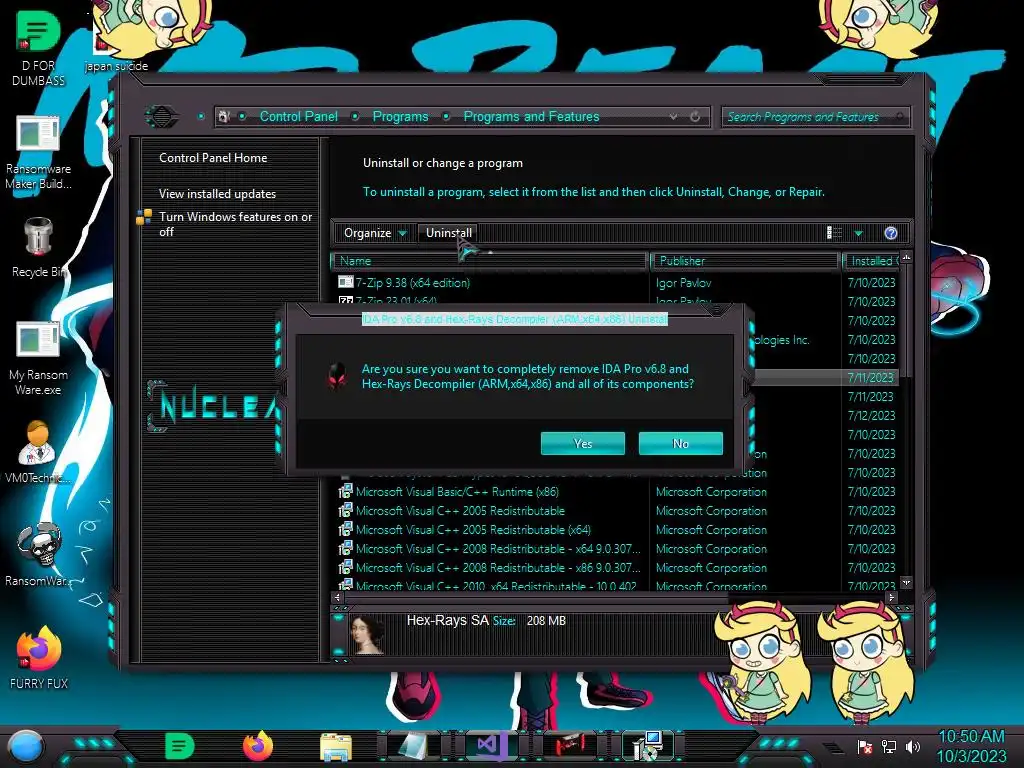Click the action center flag tray icon

tap(865, 746)
